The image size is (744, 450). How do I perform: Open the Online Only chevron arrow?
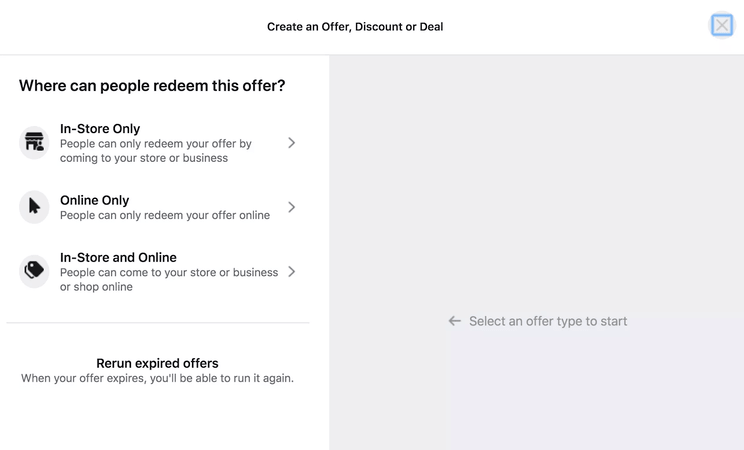click(x=291, y=207)
